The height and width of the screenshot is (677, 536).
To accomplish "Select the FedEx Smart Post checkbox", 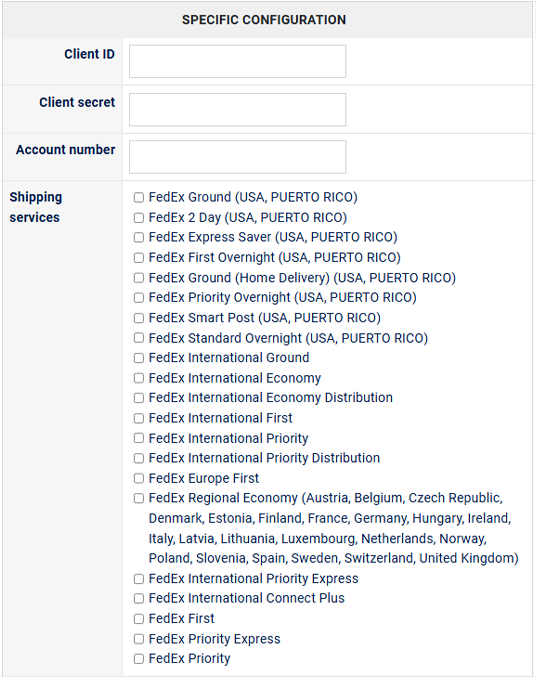I will click(139, 318).
